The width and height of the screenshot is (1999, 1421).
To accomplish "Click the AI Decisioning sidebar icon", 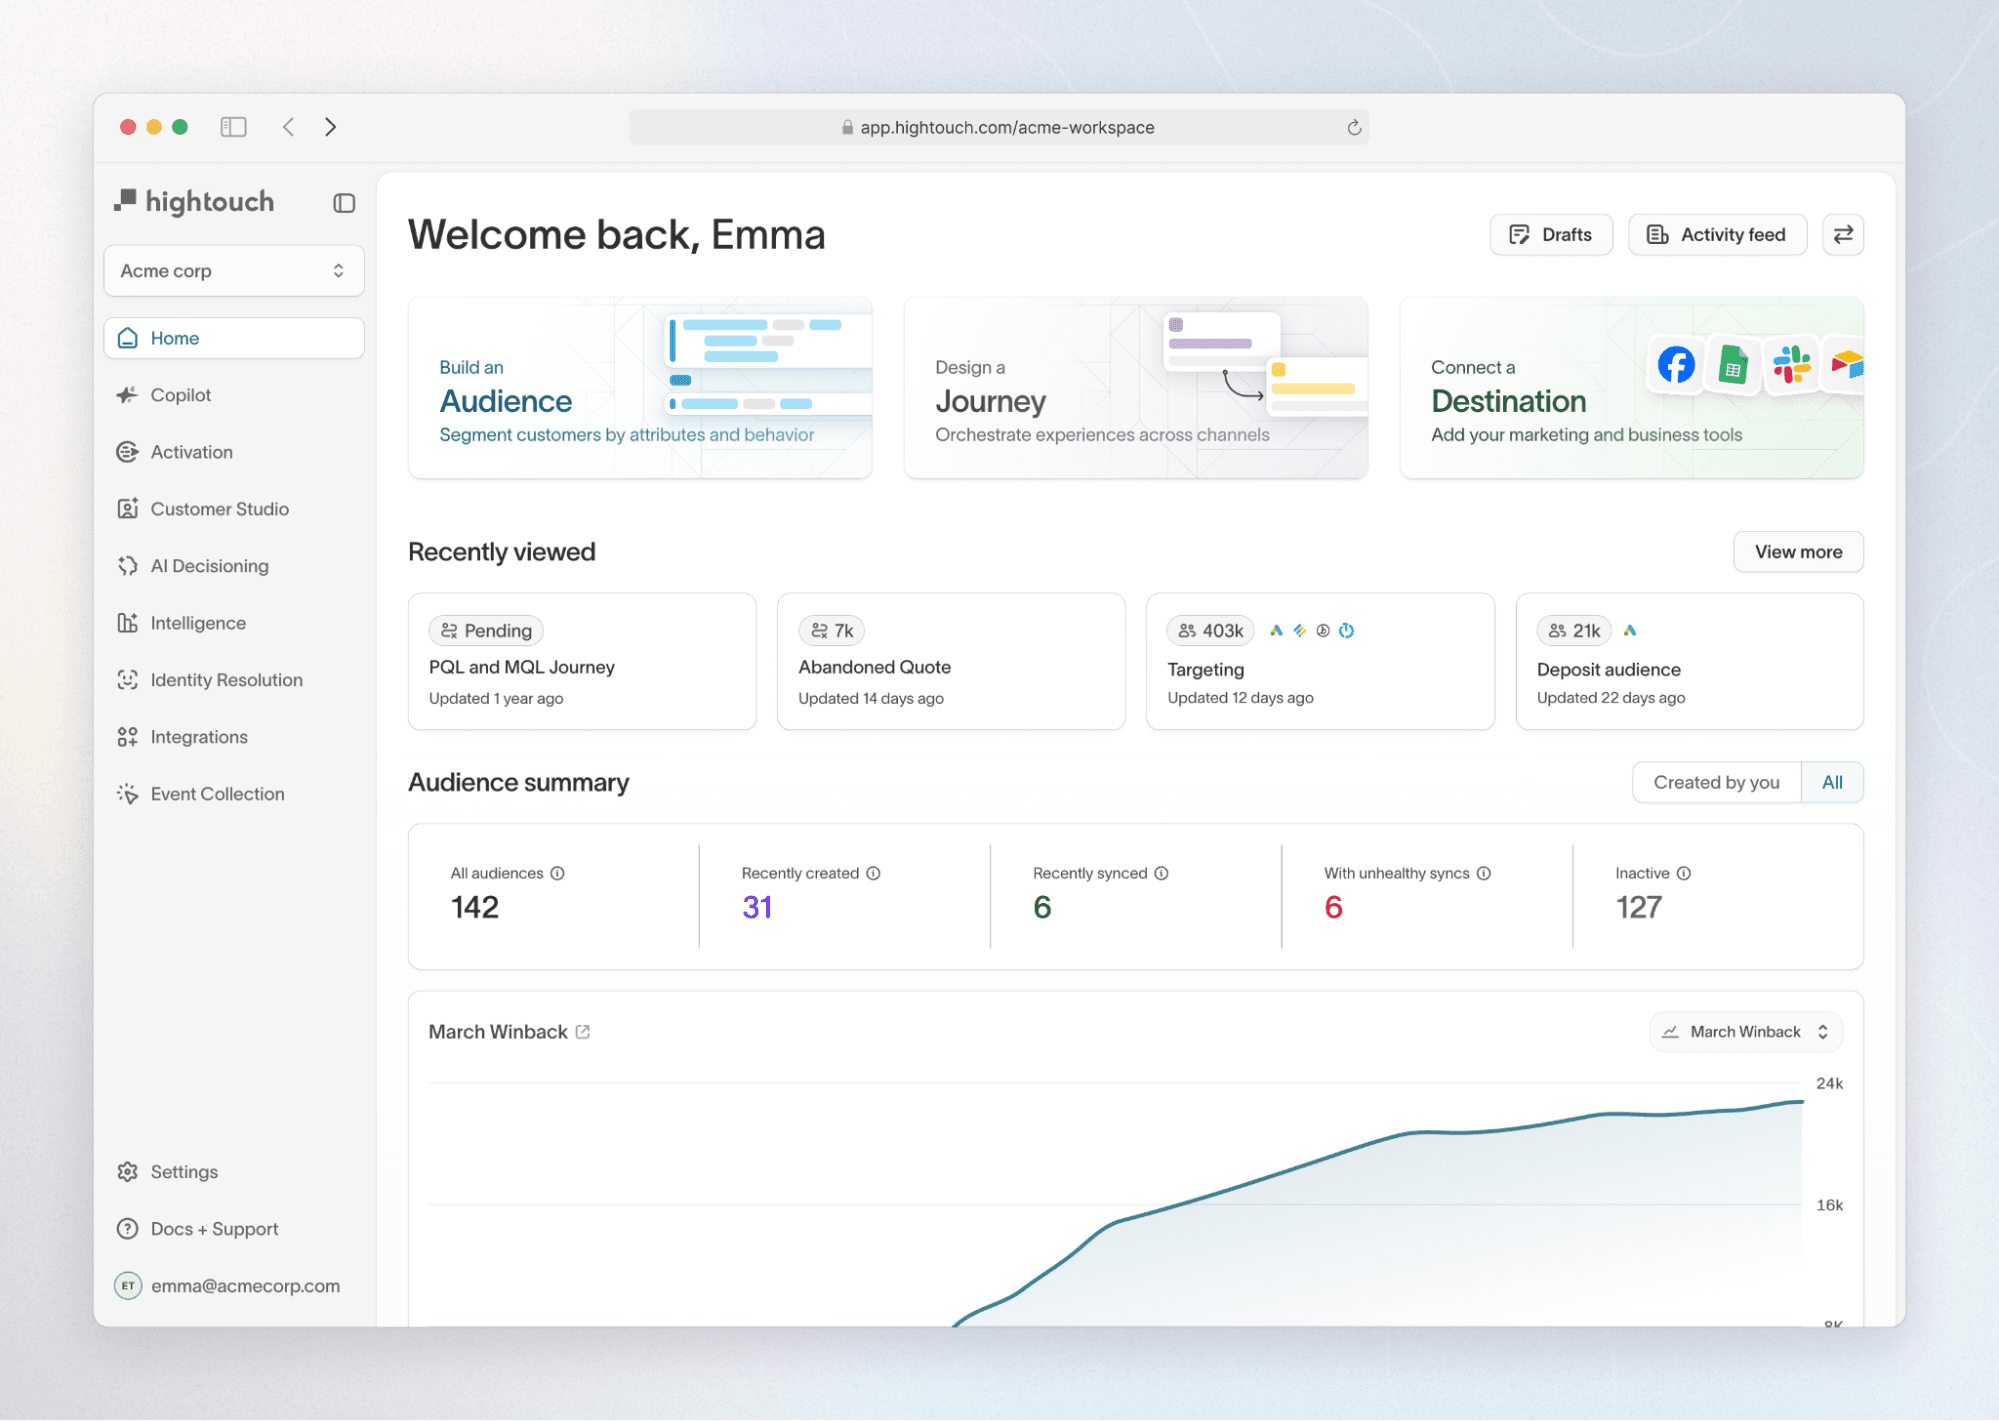I will pyautogui.click(x=127, y=566).
